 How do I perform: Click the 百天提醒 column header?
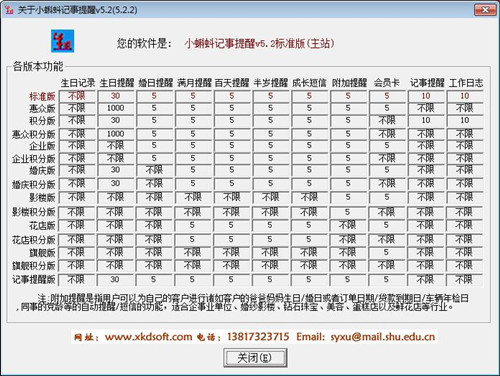pyautogui.click(x=232, y=83)
